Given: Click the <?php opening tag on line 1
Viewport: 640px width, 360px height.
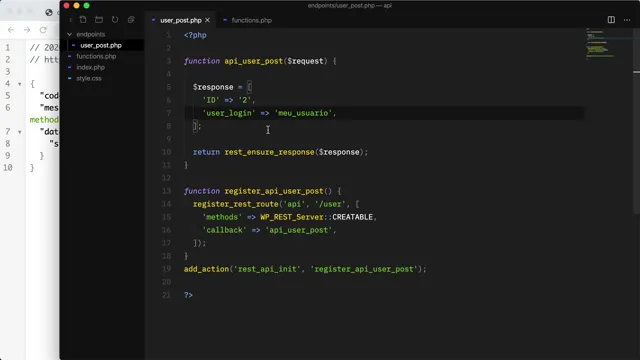Looking at the screenshot, I should (x=195, y=35).
